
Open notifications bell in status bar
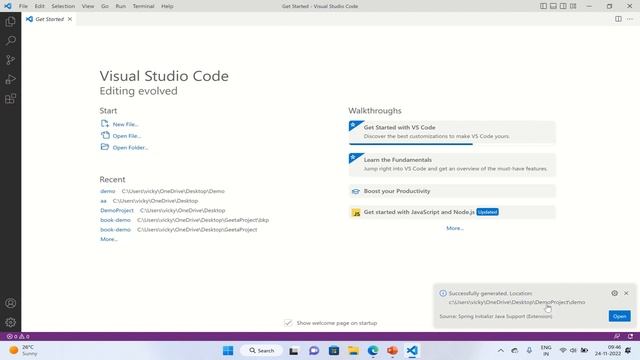tap(630, 336)
